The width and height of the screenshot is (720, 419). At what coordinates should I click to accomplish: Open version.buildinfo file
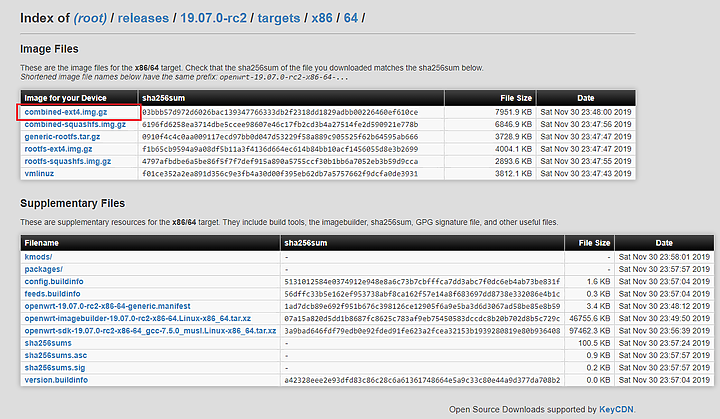pos(56,380)
